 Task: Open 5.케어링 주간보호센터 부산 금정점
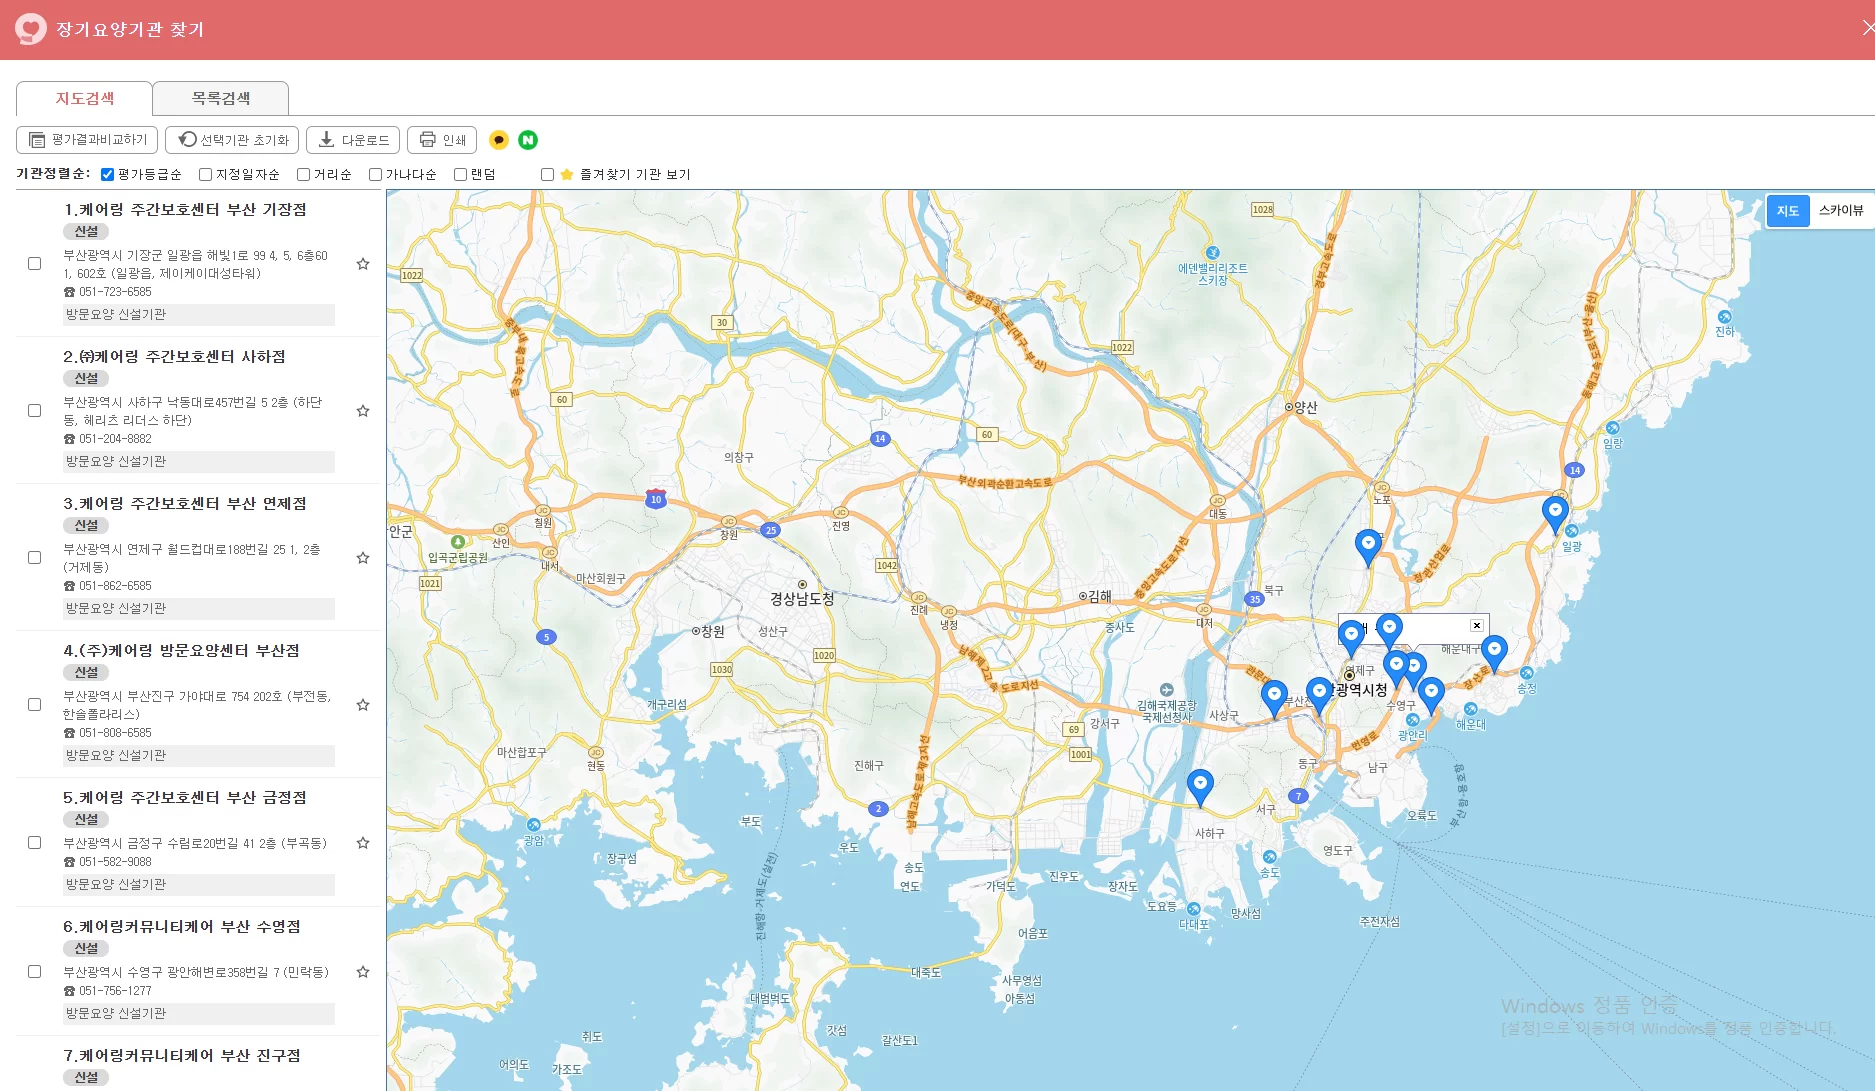tap(185, 798)
